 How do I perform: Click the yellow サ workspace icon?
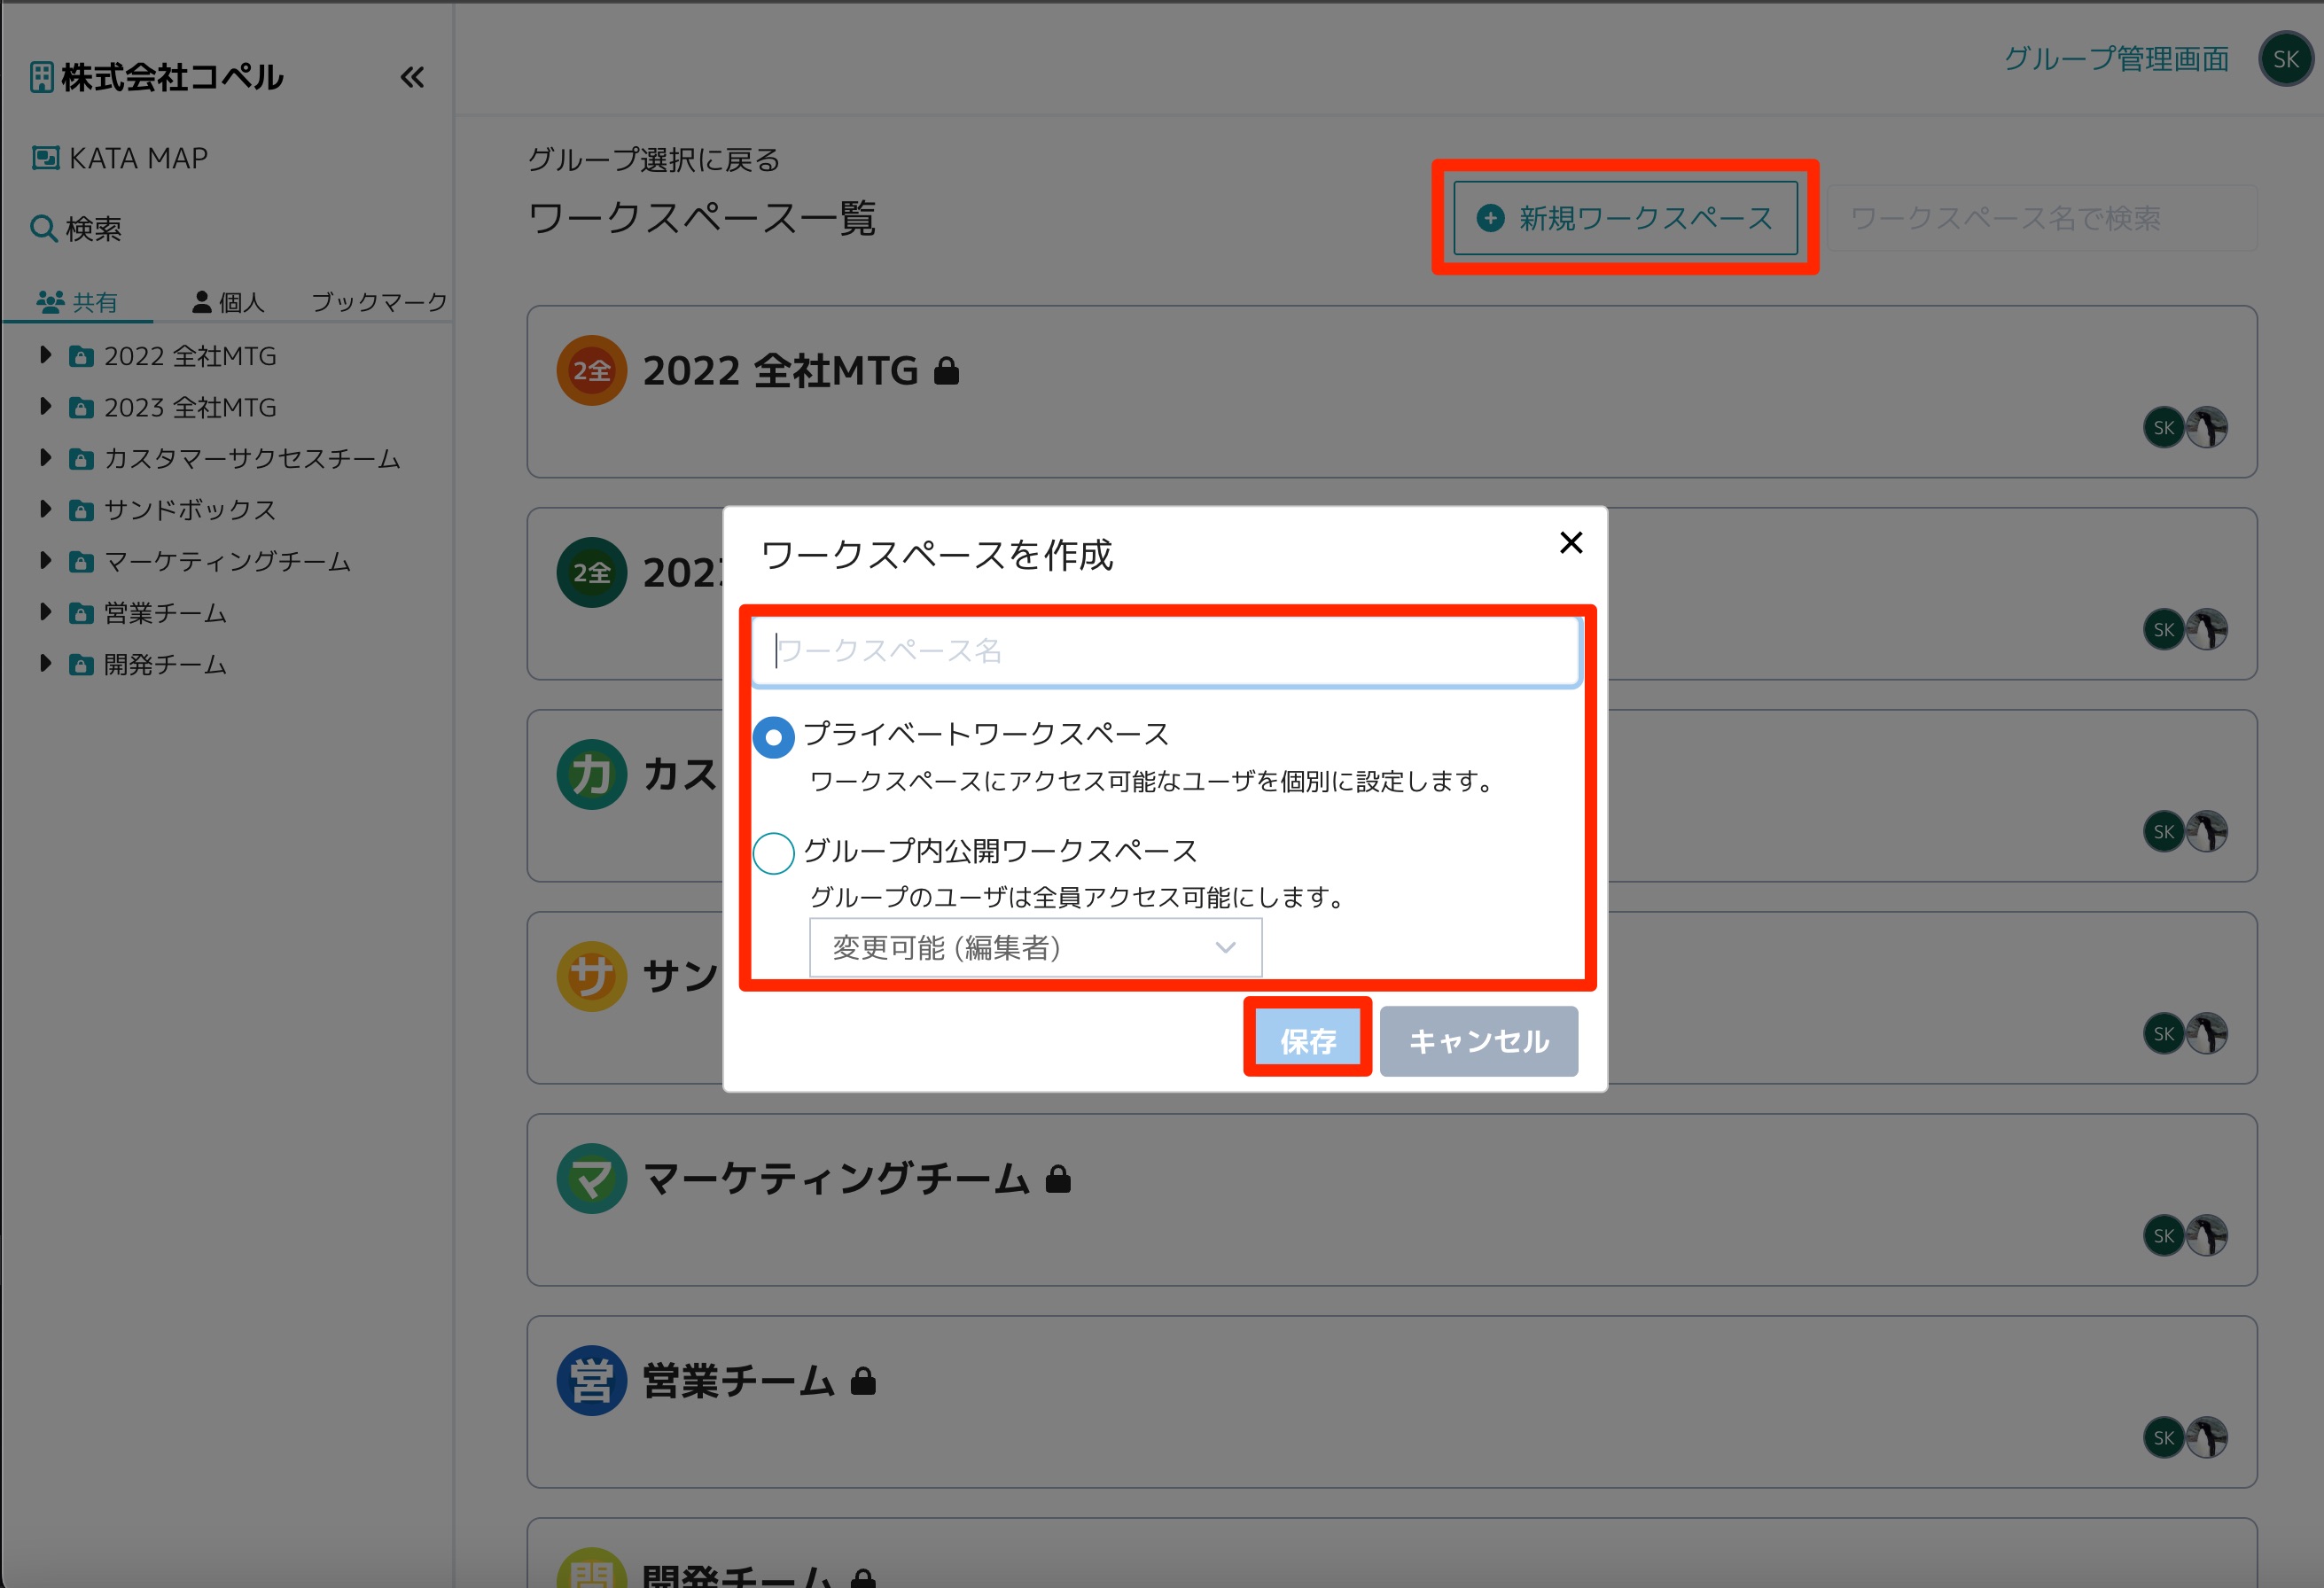coord(591,976)
